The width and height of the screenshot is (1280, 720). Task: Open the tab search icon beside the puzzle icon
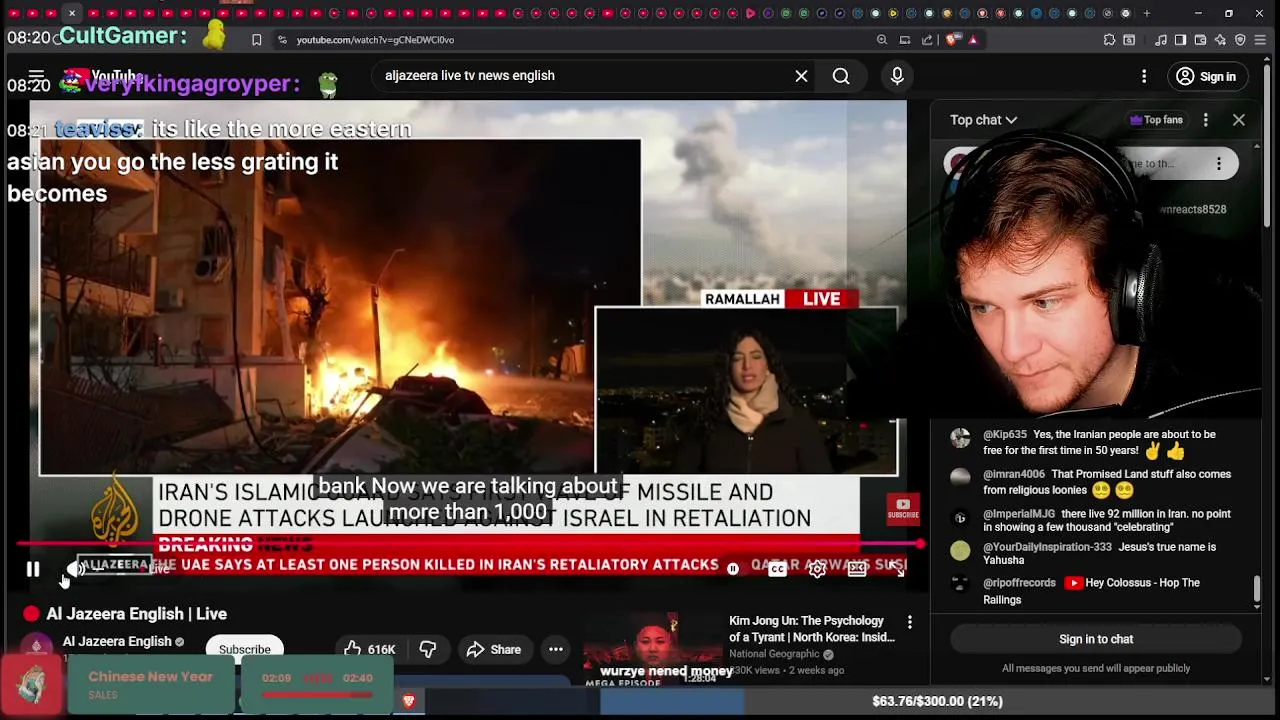[x=1129, y=40]
